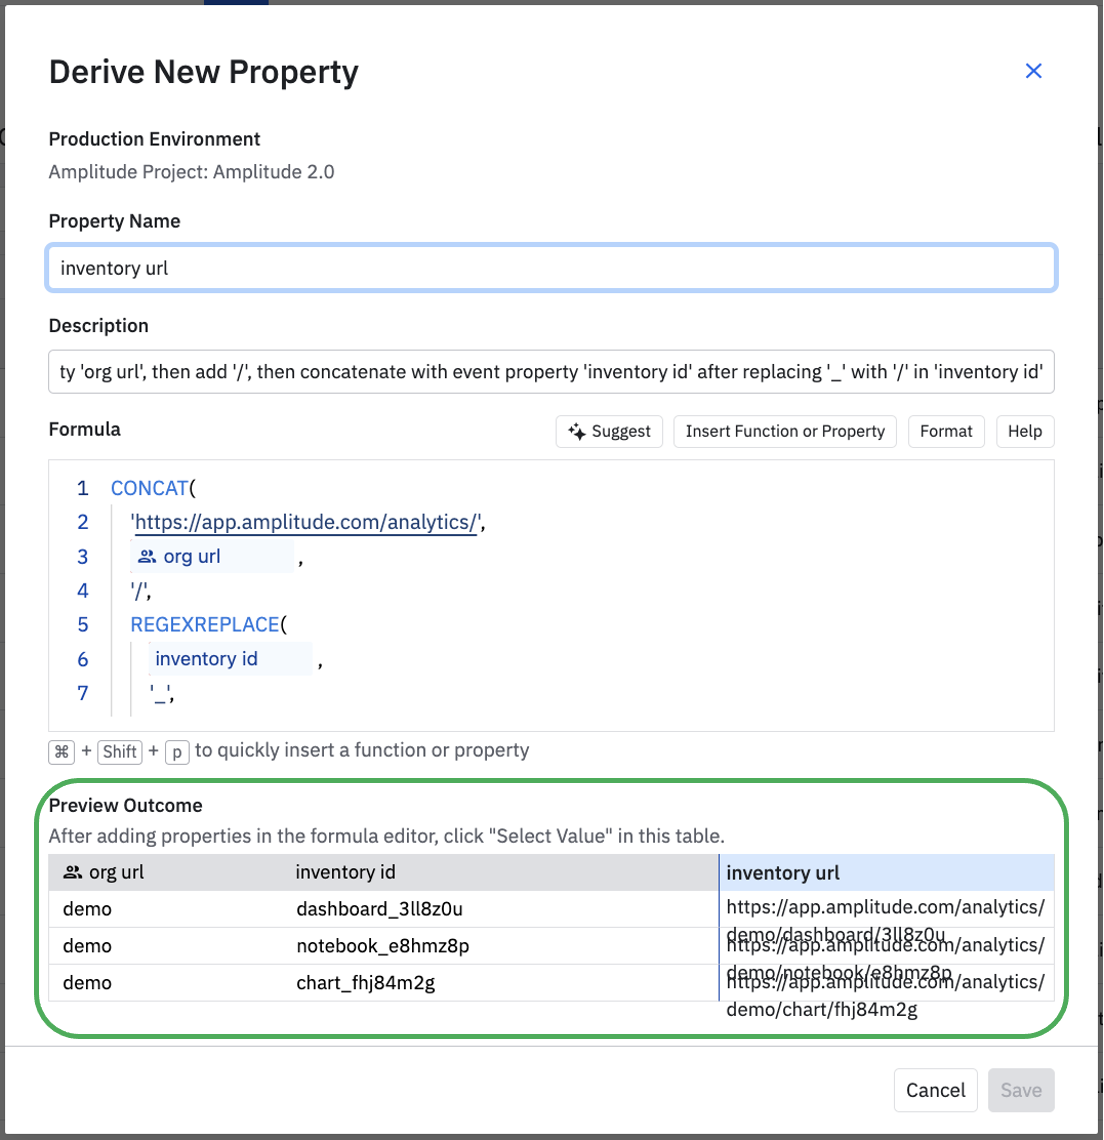This screenshot has width=1104, height=1140.
Task: Click the '_' string on line 7
Action: coord(160,693)
